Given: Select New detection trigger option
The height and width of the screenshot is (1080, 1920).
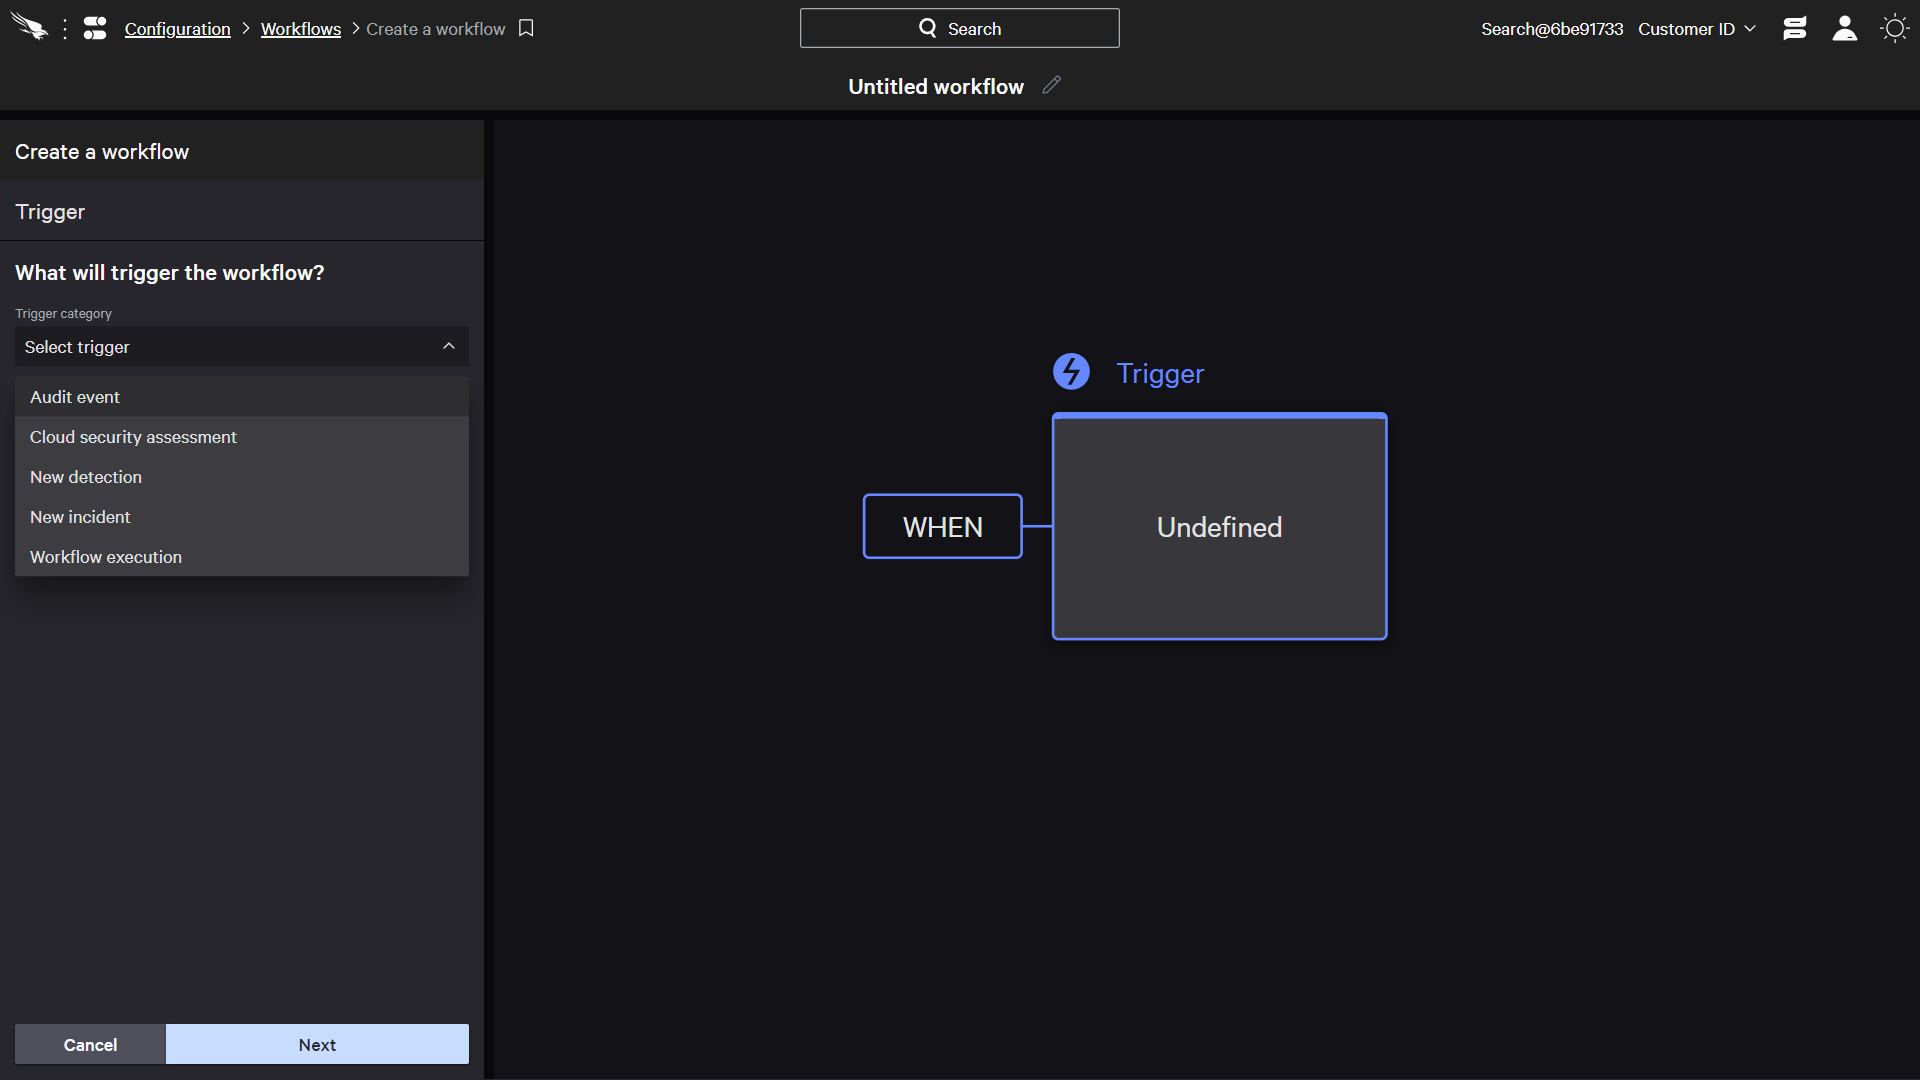Looking at the screenshot, I should click(x=86, y=476).
